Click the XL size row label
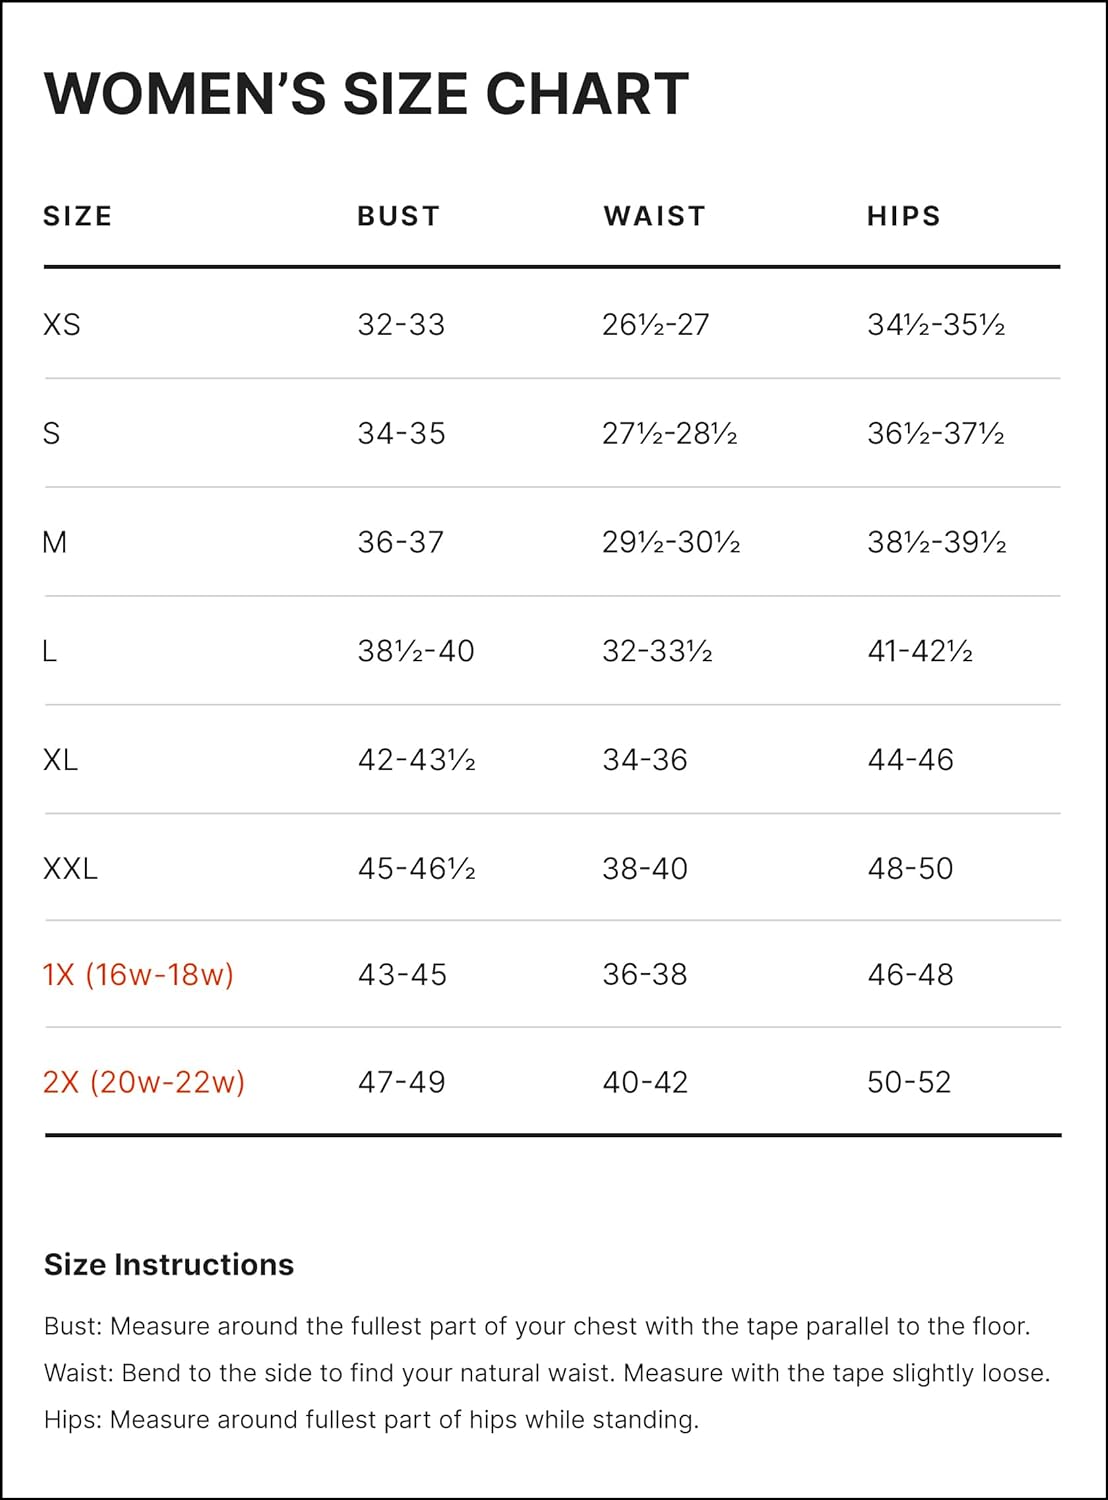Image resolution: width=1108 pixels, height=1500 pixels. tap(61, 760)
